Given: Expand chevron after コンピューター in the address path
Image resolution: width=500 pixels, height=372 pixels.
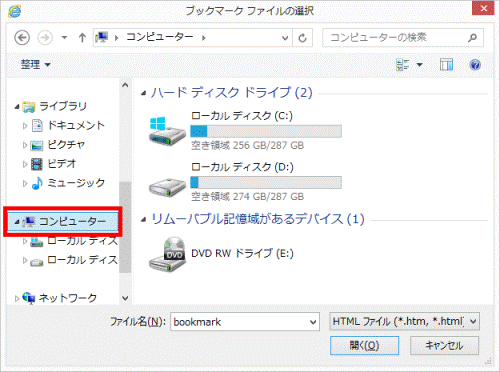Looking at the screenshot, I should coord(204,38).
